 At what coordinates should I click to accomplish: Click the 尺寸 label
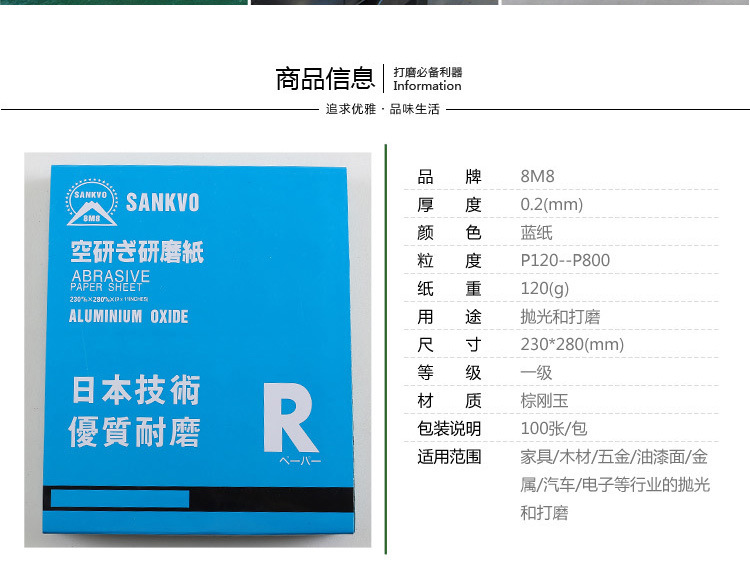pos(449,344)
